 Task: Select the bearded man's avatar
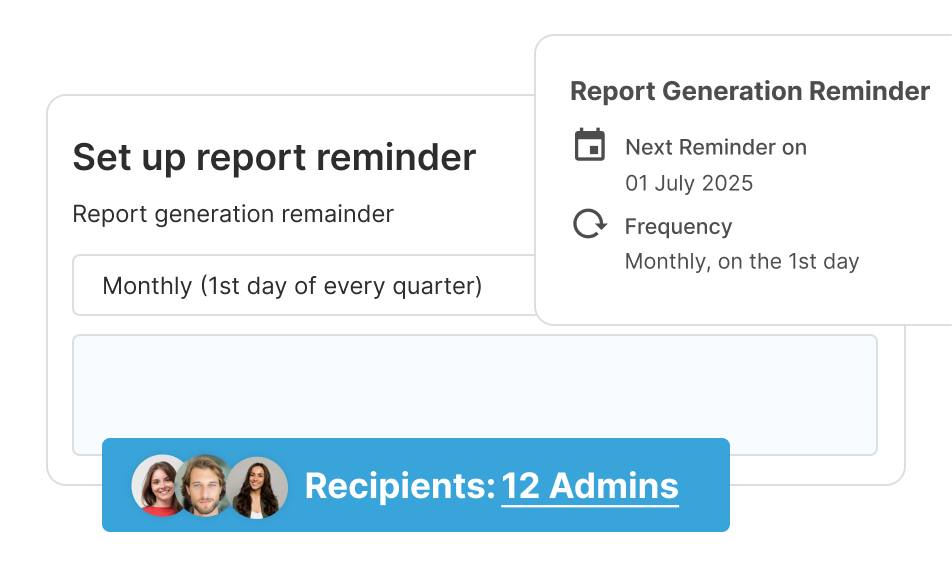point(205,485)
